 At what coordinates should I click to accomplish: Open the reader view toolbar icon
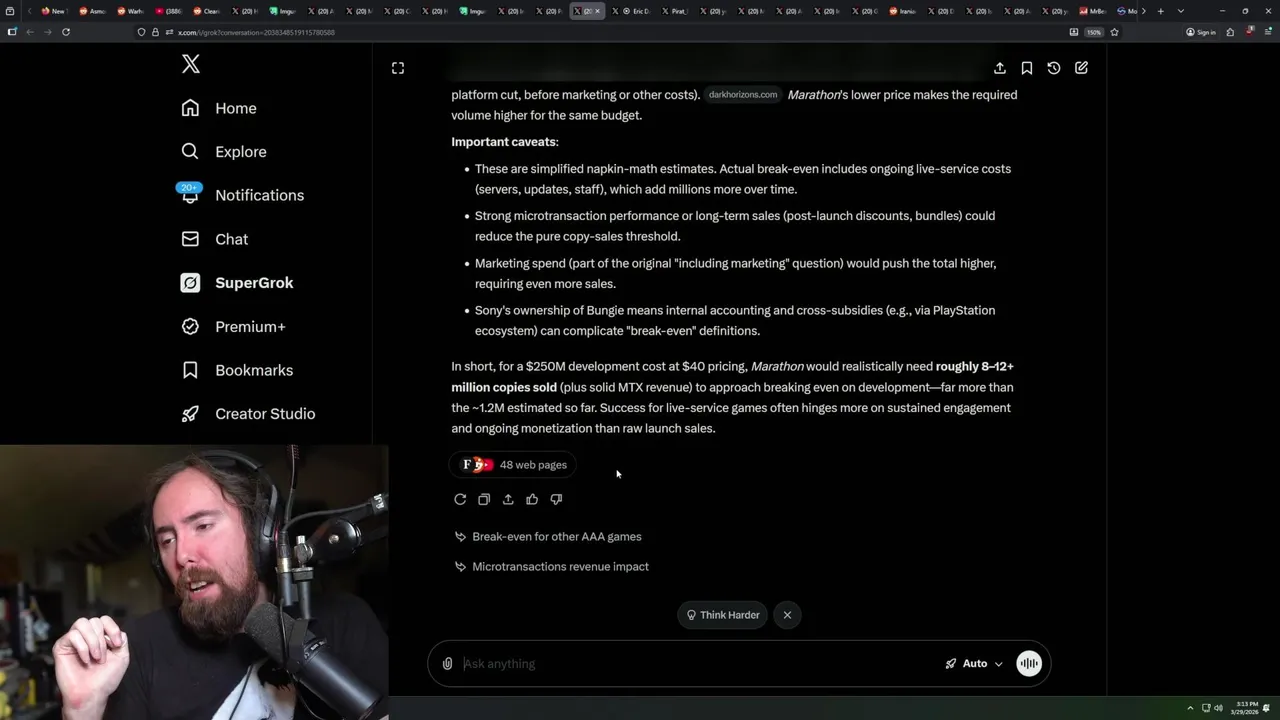tap(1074, 32)
